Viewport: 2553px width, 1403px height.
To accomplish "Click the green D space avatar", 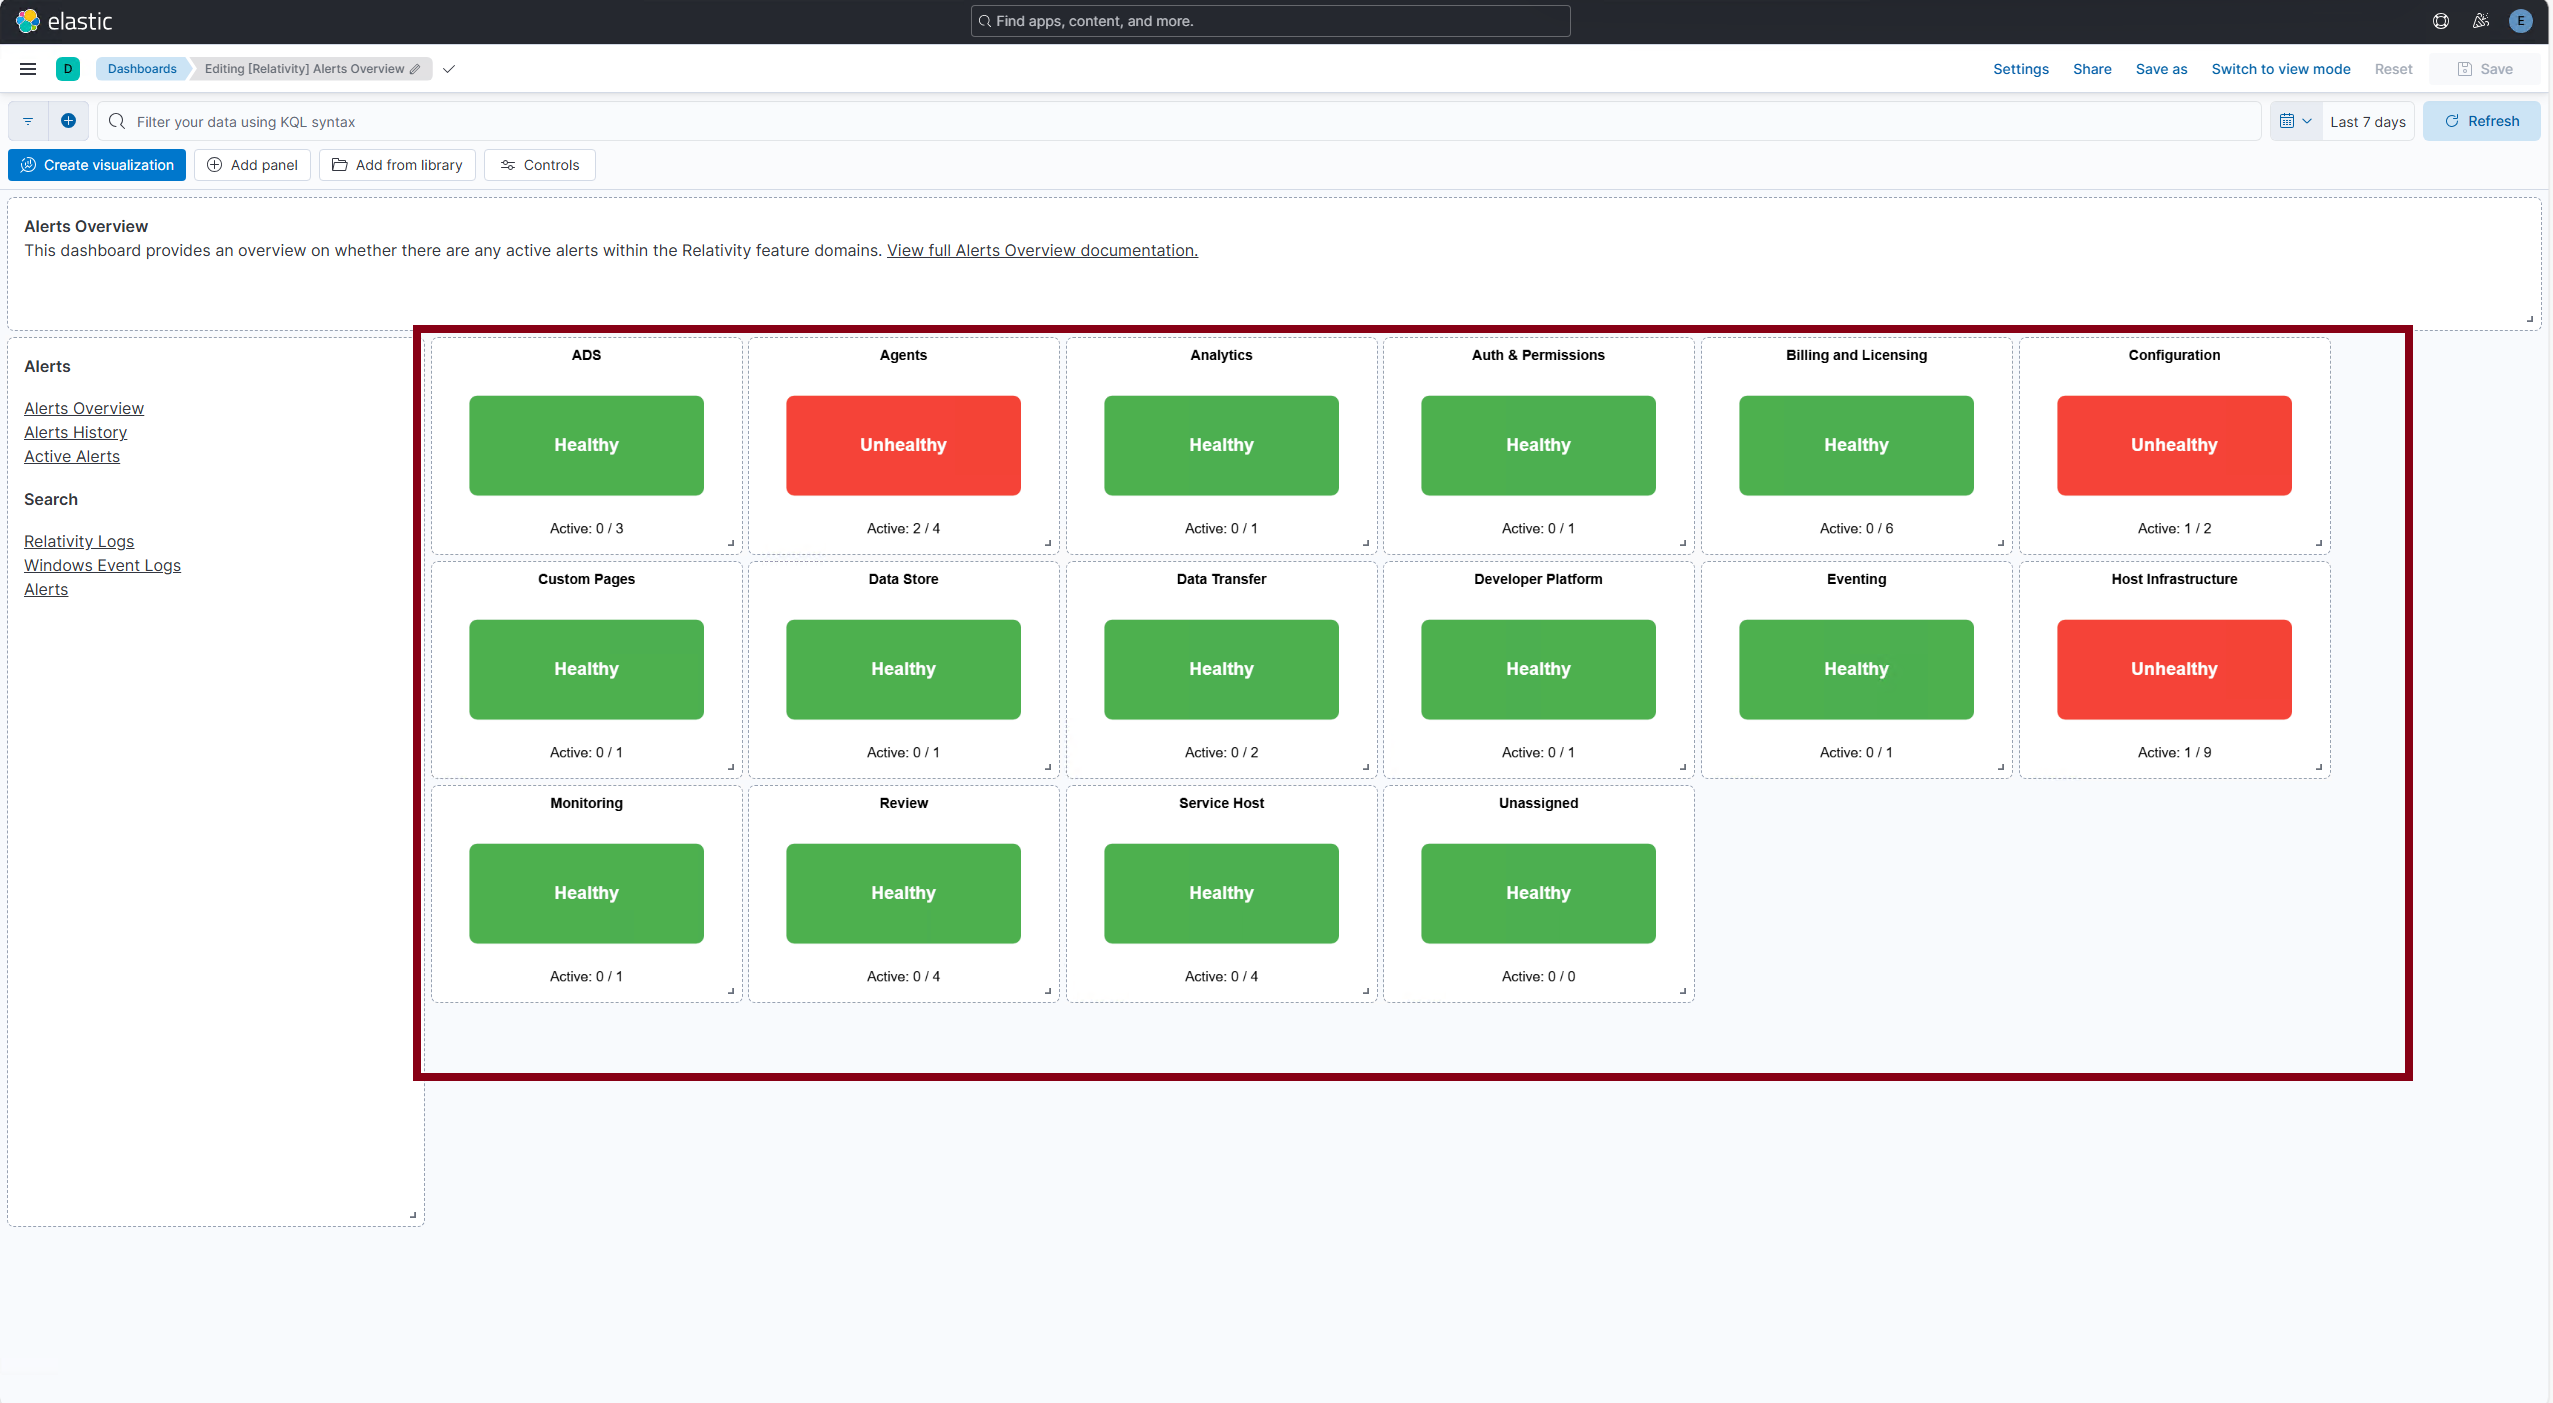I will 68,69.
